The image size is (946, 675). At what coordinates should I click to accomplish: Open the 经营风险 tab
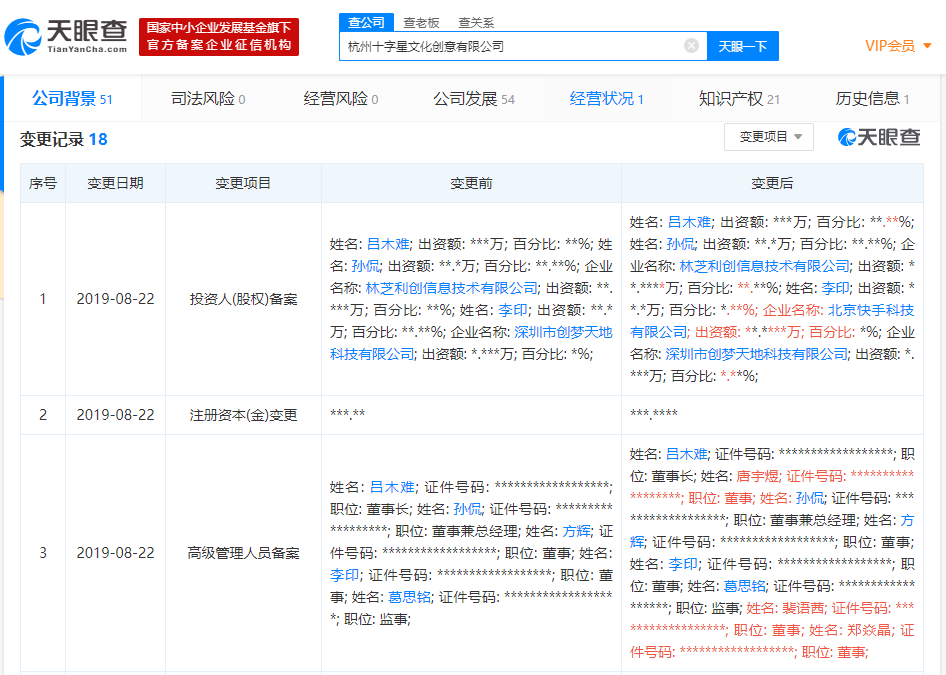(340, 99)
